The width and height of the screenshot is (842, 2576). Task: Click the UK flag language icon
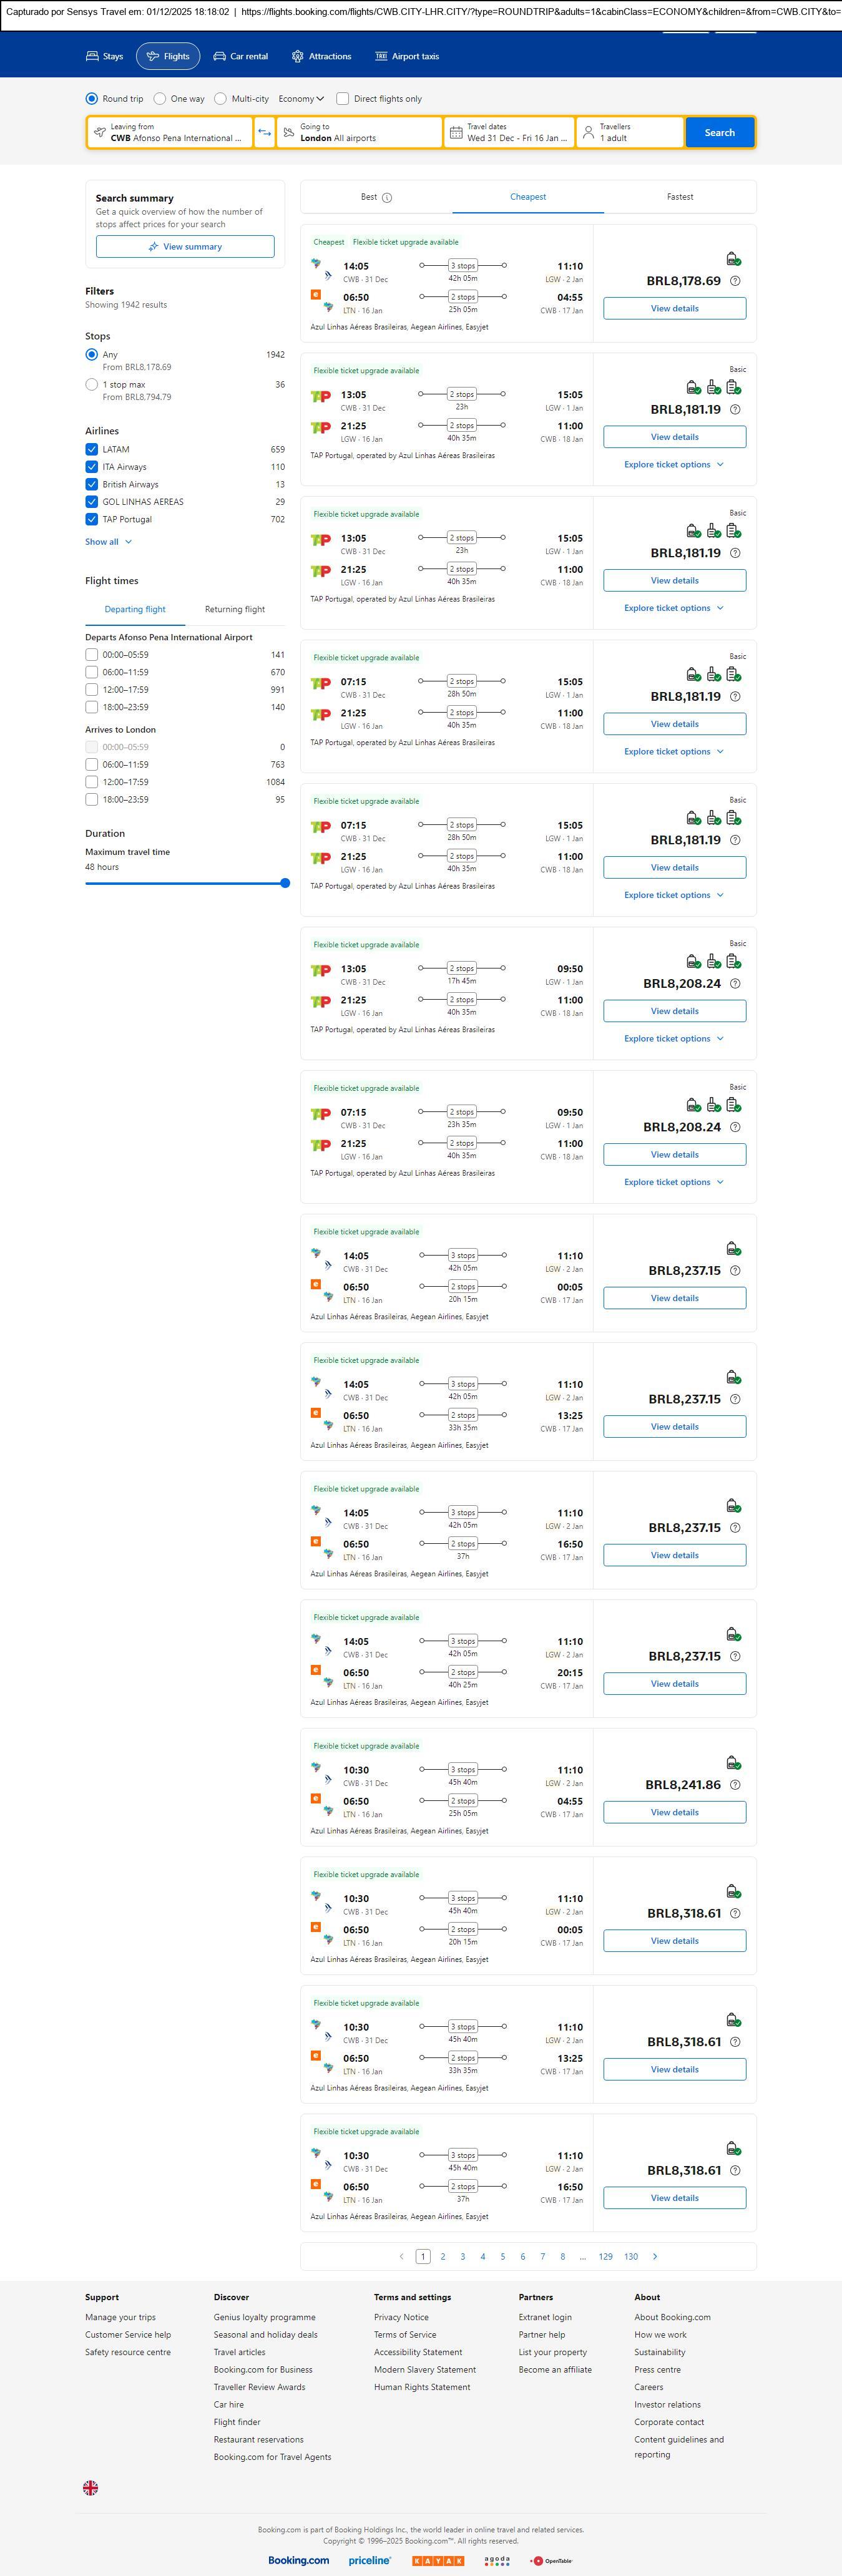(90, 2487)
